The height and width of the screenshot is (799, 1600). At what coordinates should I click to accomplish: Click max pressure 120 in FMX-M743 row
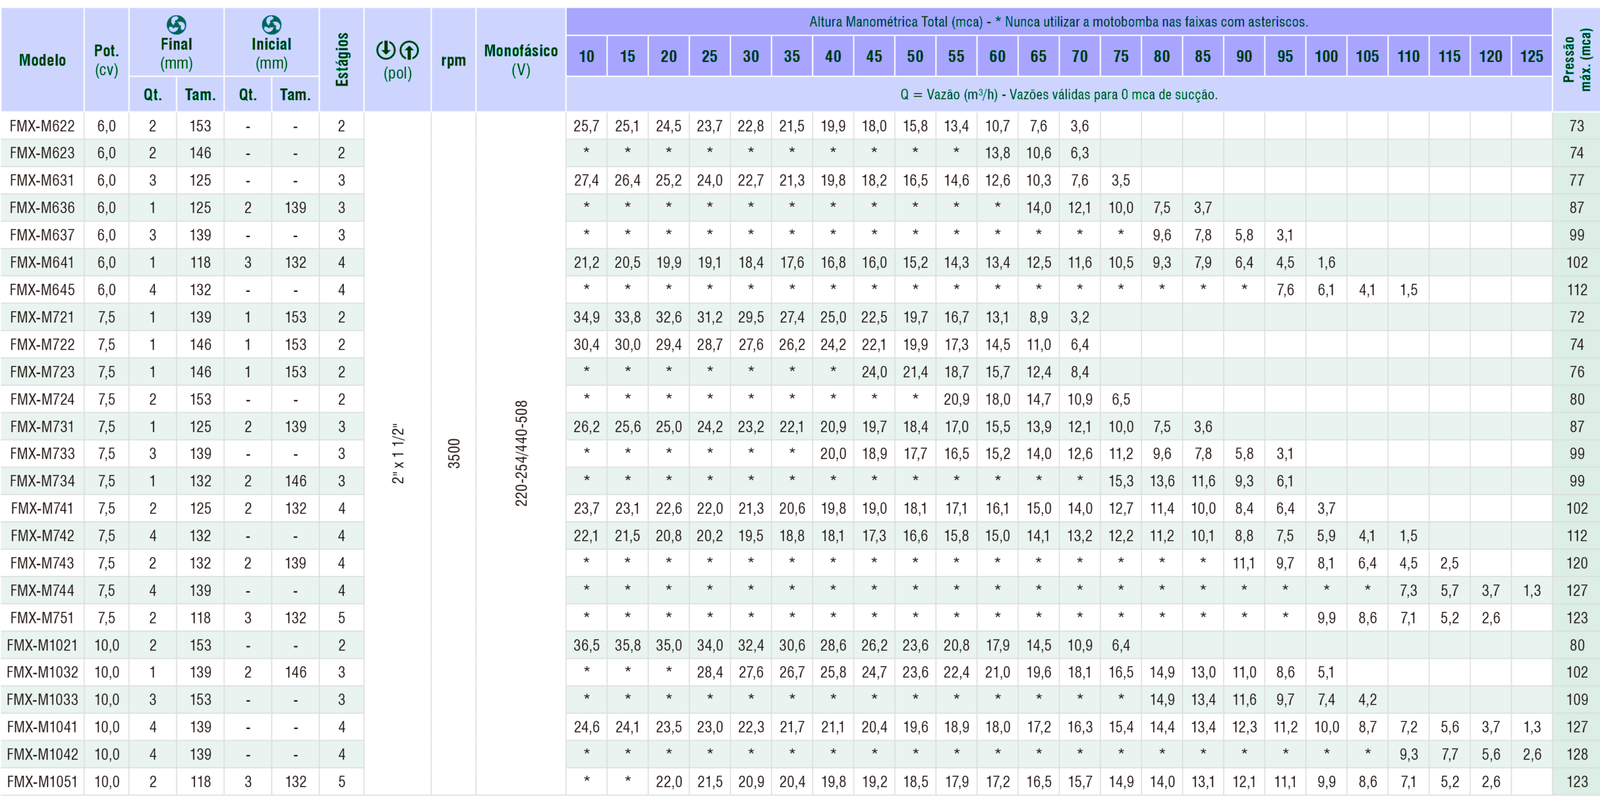(x=1577, y=563)
